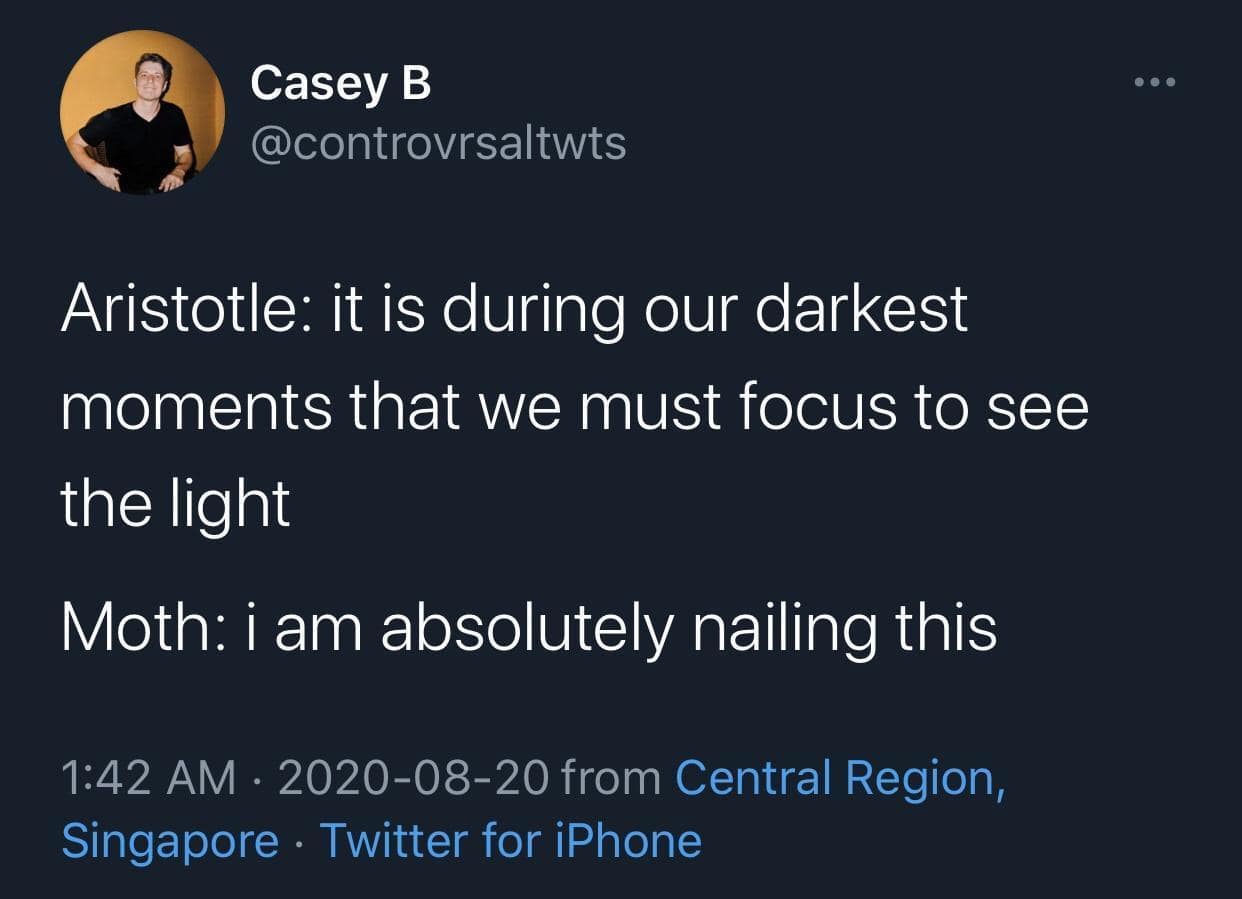Click the word Singapore in the location
Screen dimensions: 1242x899
(170, 840)
